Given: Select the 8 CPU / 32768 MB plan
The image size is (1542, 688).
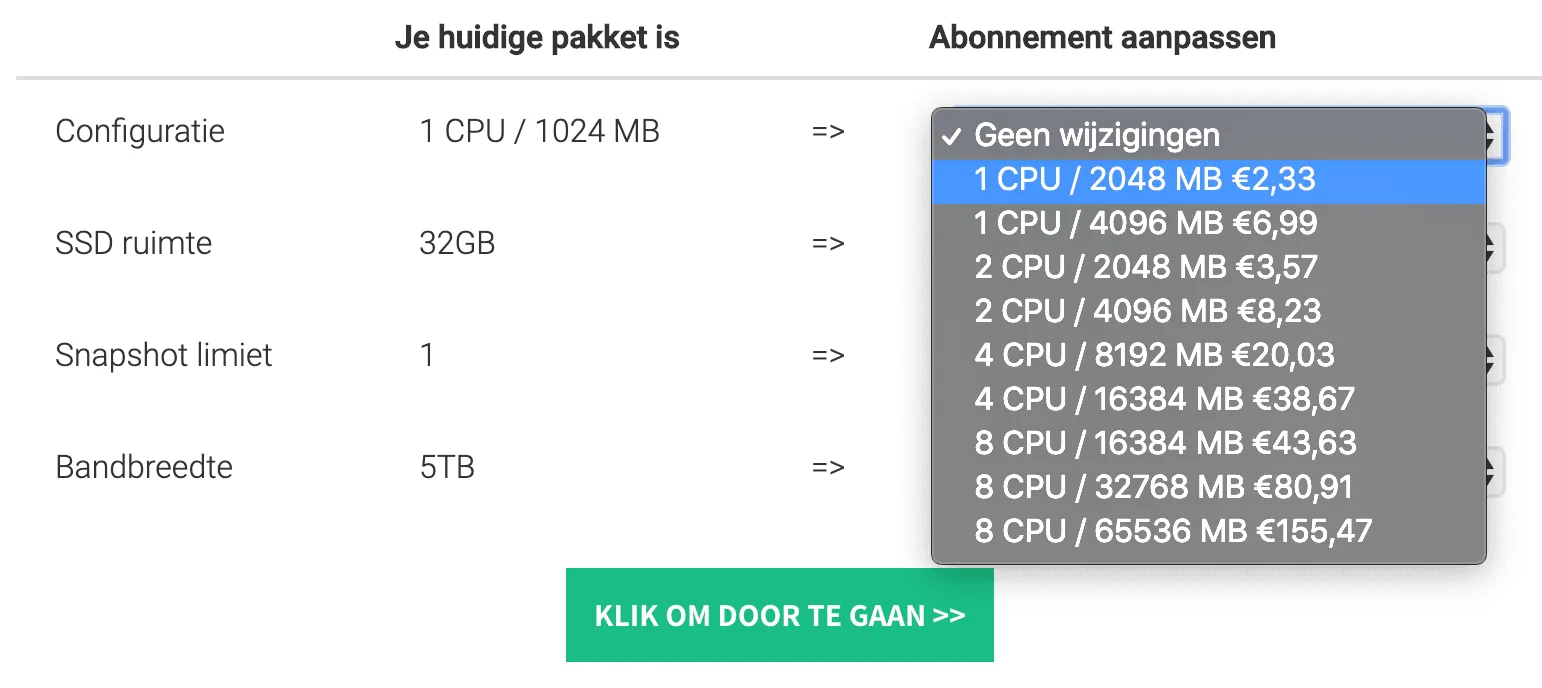Looking at the screenshot, I should (x=1163, y=487).
